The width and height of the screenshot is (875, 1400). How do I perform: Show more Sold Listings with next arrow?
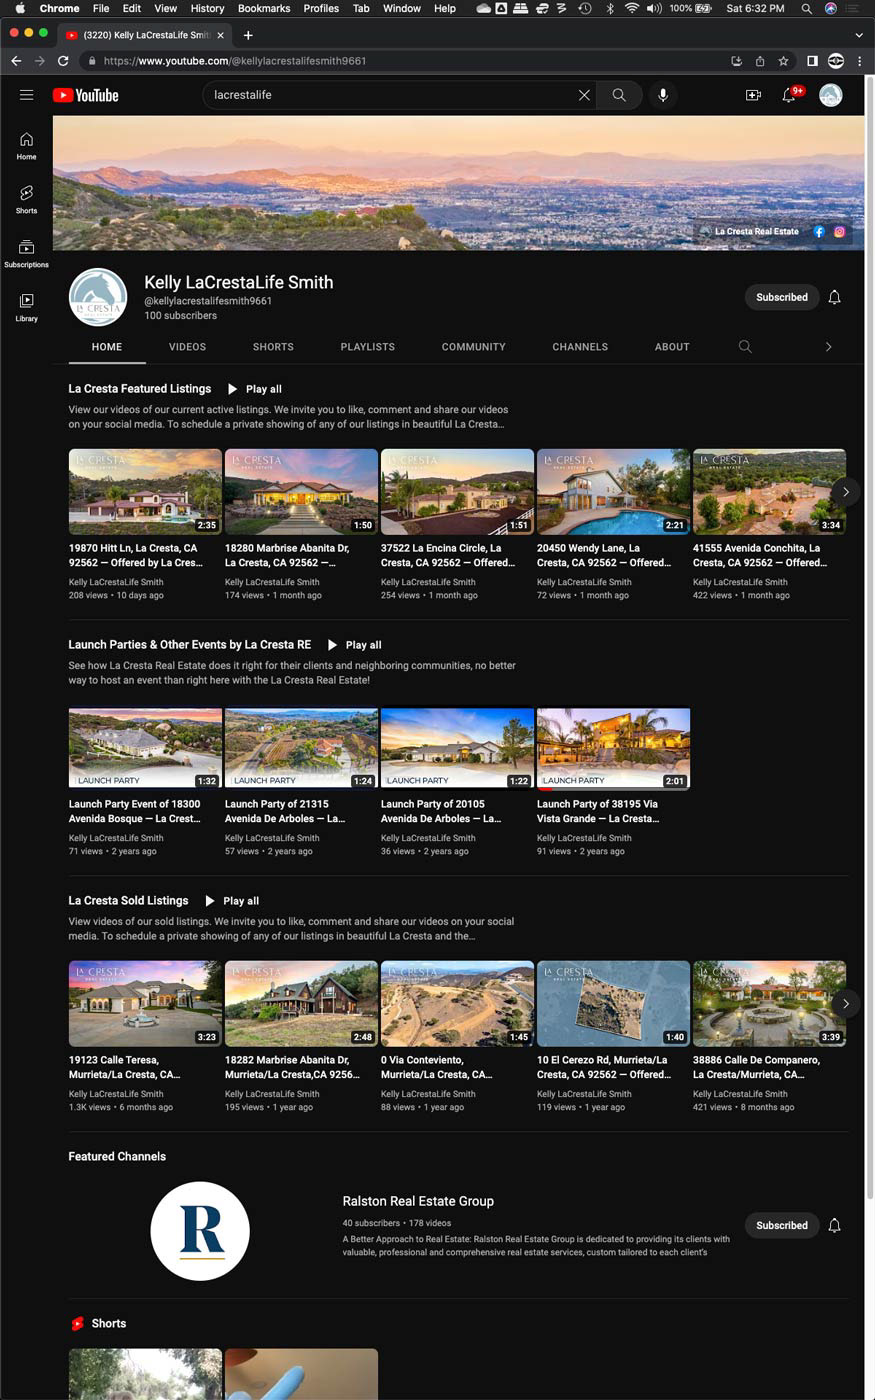(x=846, y=1003)
